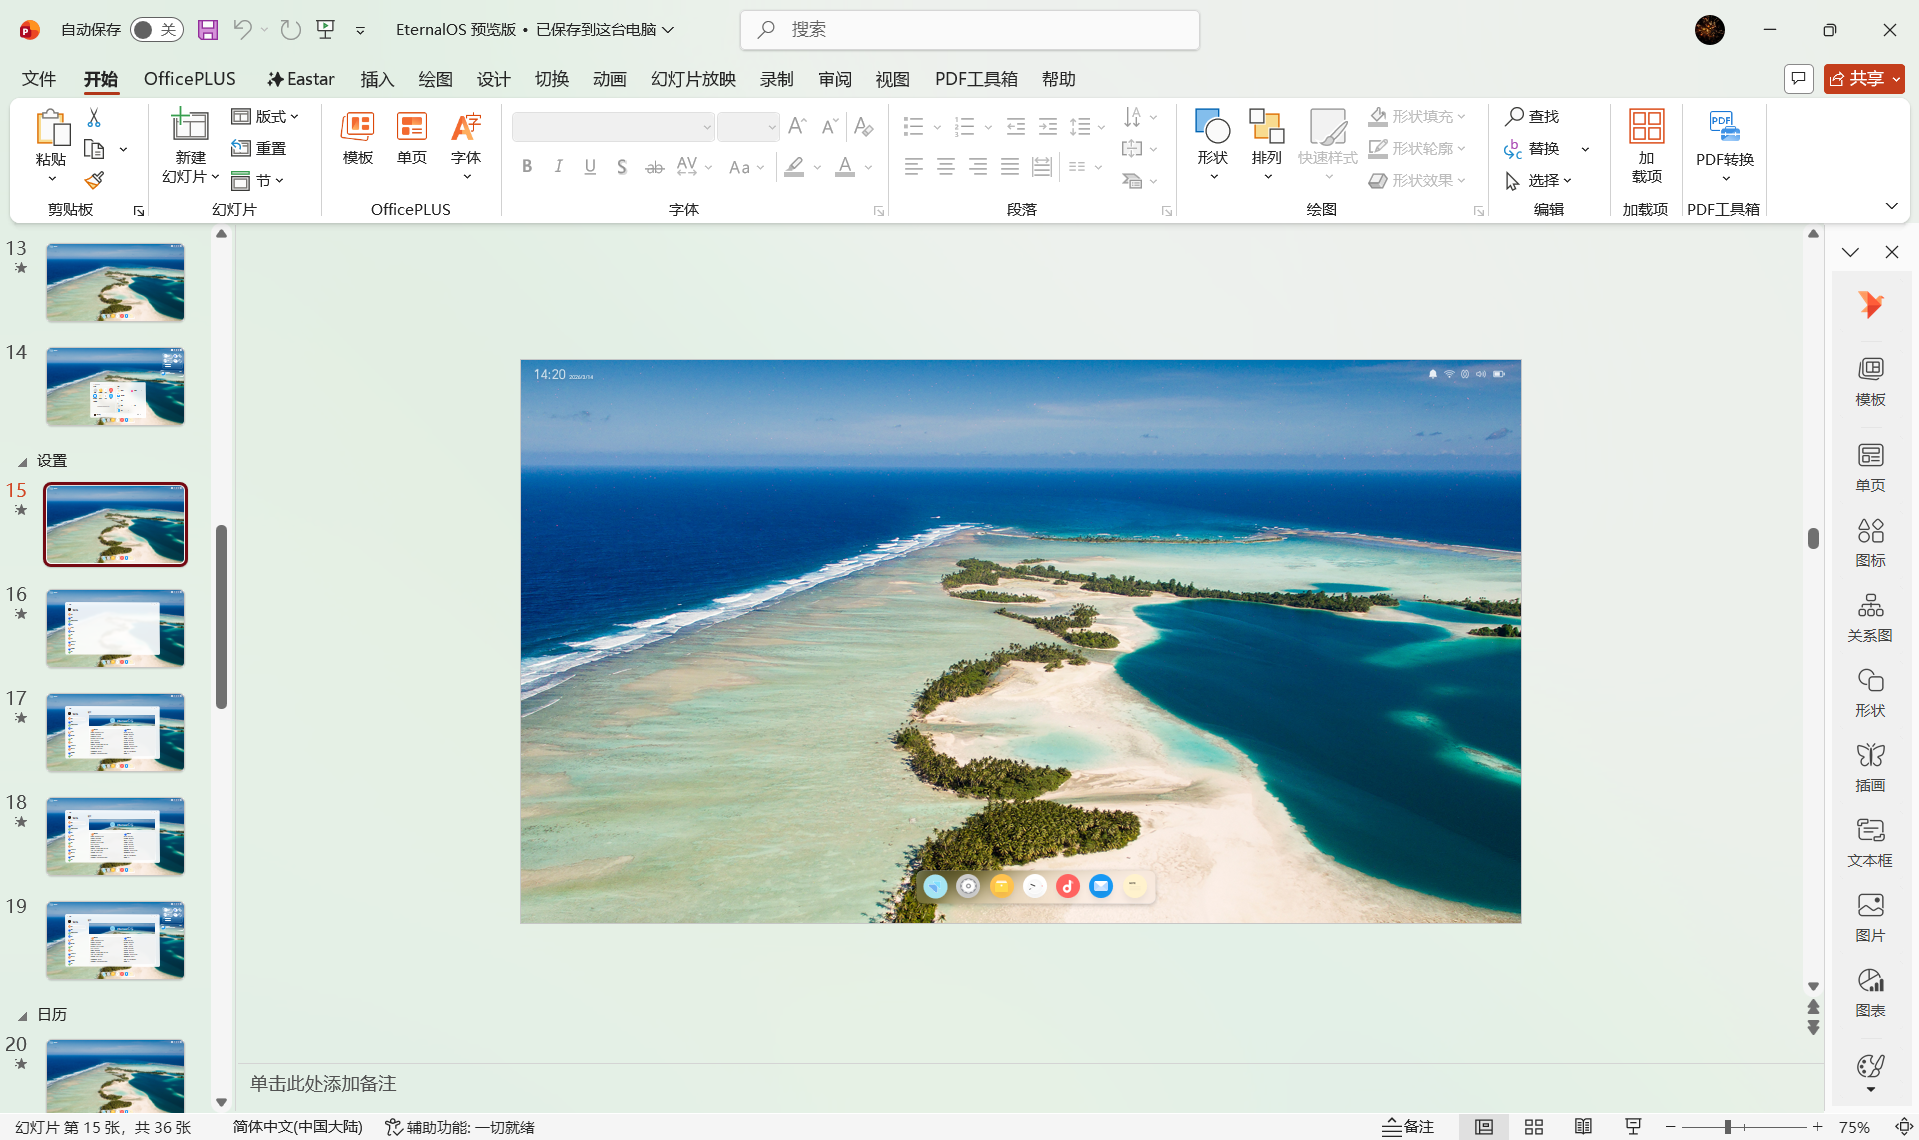The image size is (1919, 1140).
Task: Open the Find tool in editing group
Action: point(1532,117)
